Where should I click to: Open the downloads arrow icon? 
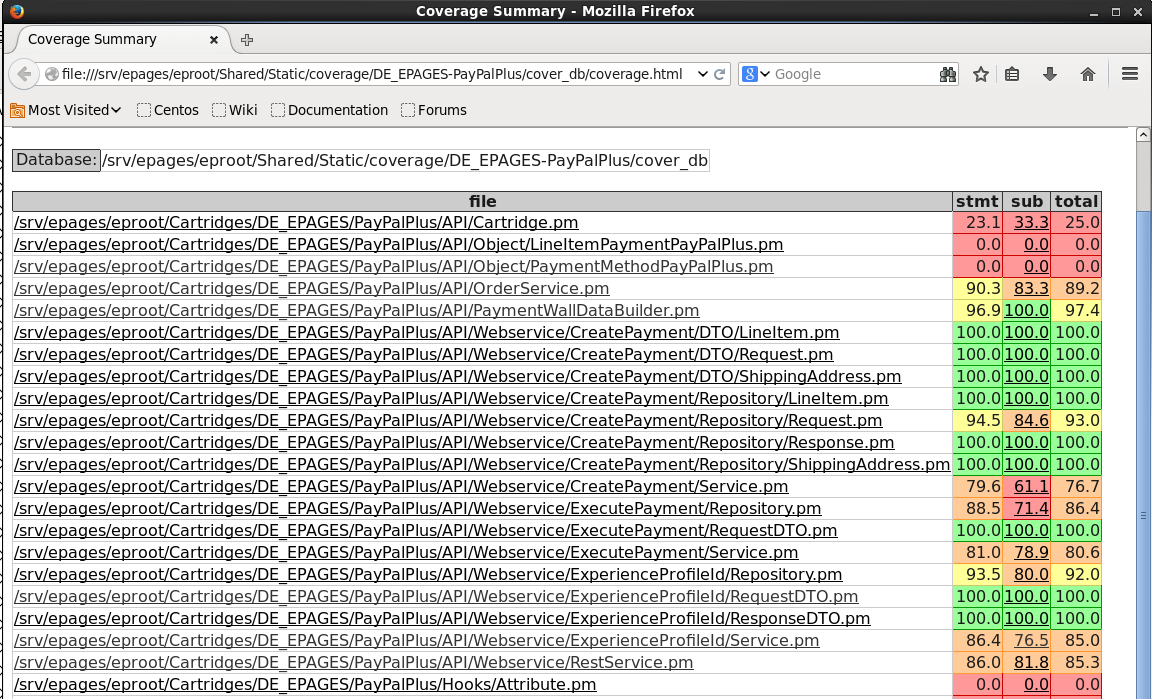point(1049,74)
